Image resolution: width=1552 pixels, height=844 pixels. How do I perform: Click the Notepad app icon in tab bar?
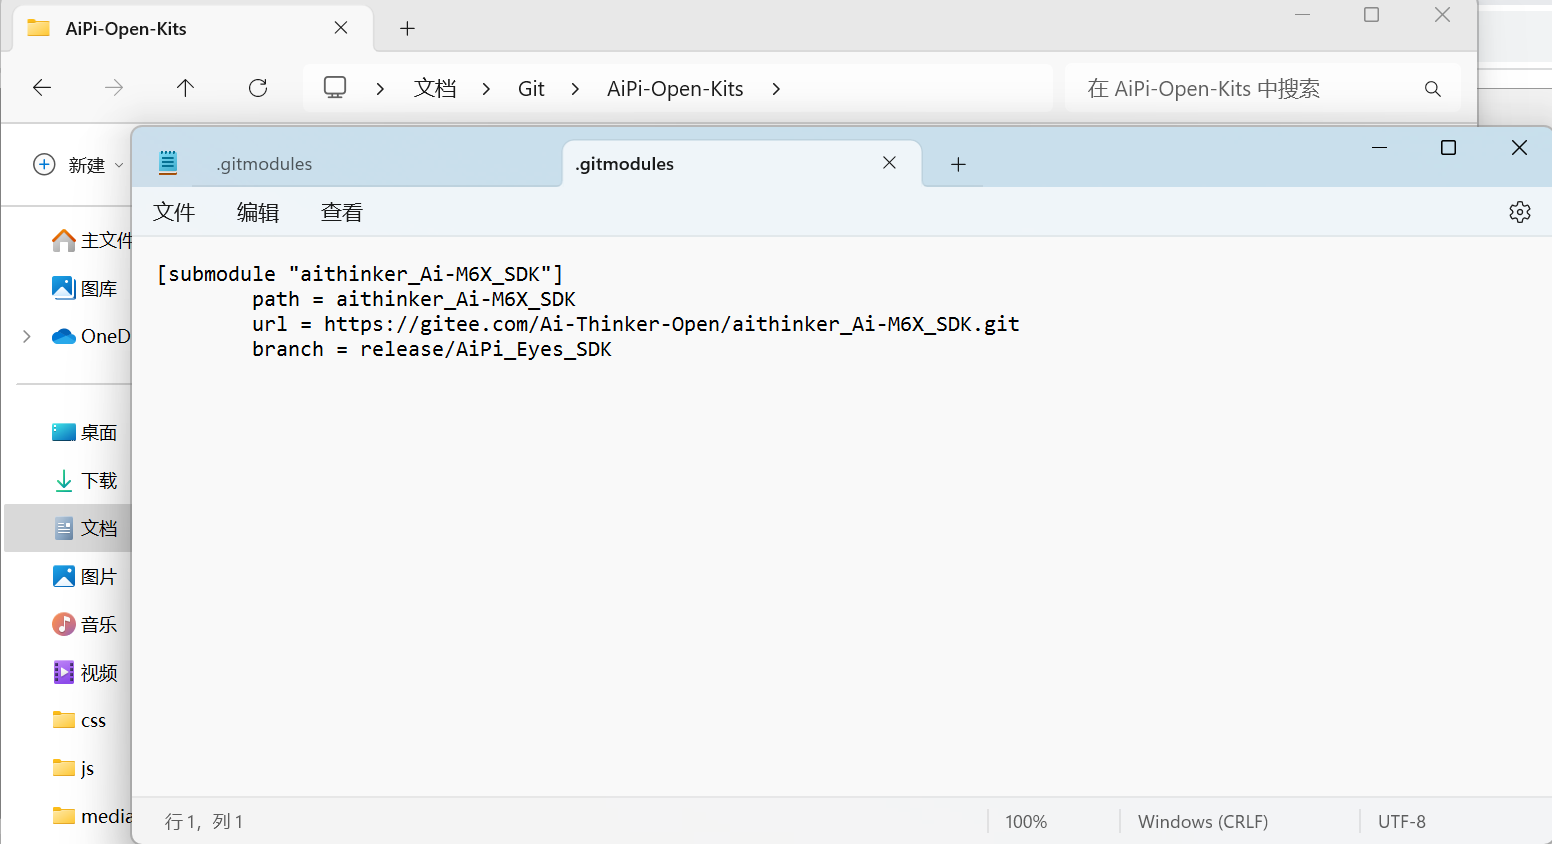point(168,163)
